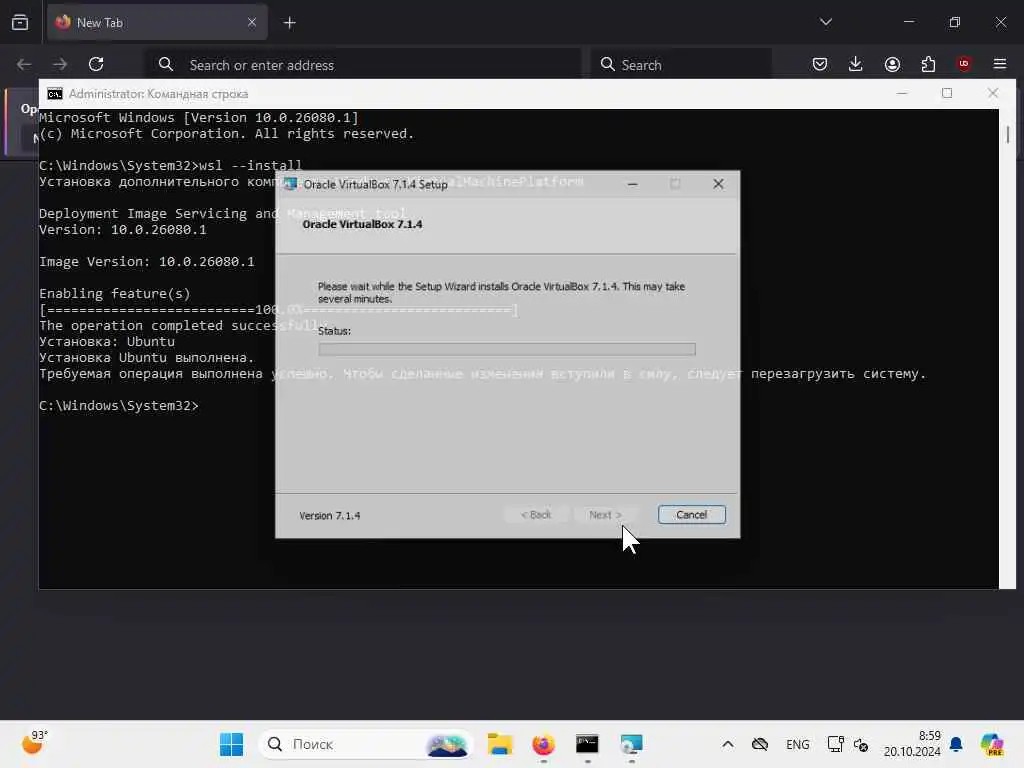Switch to Firefox from the taskbar
Viewport: 1024px width, 768px height.
543,744
